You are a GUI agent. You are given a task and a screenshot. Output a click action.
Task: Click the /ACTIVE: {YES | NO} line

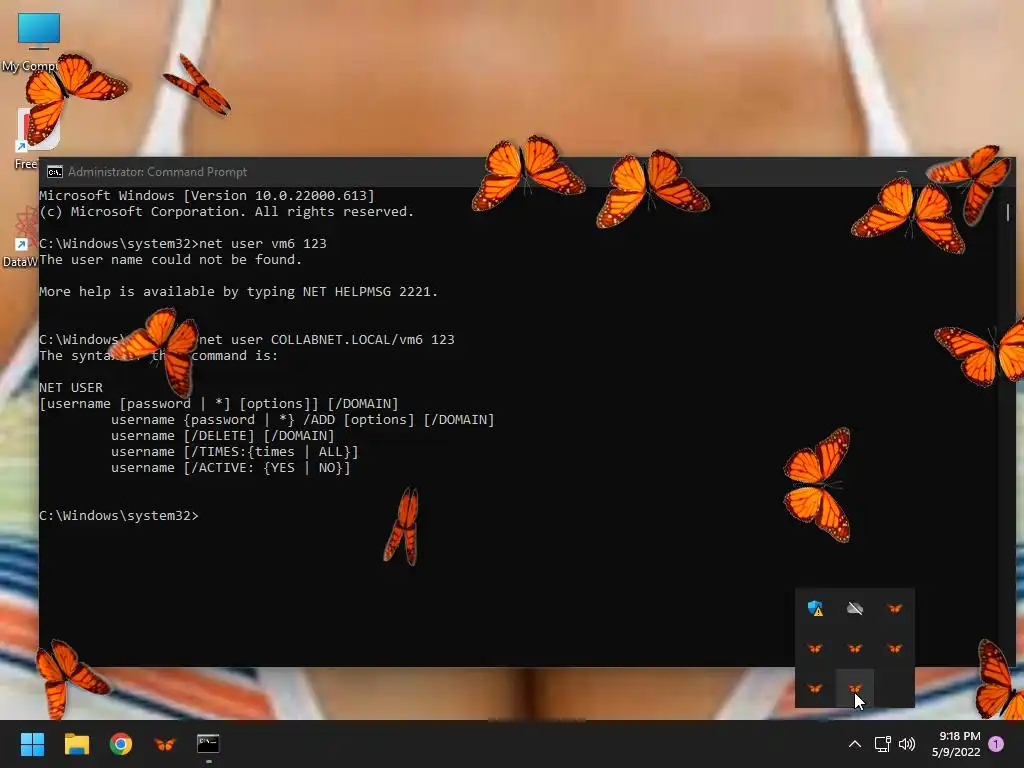point(231,468)
